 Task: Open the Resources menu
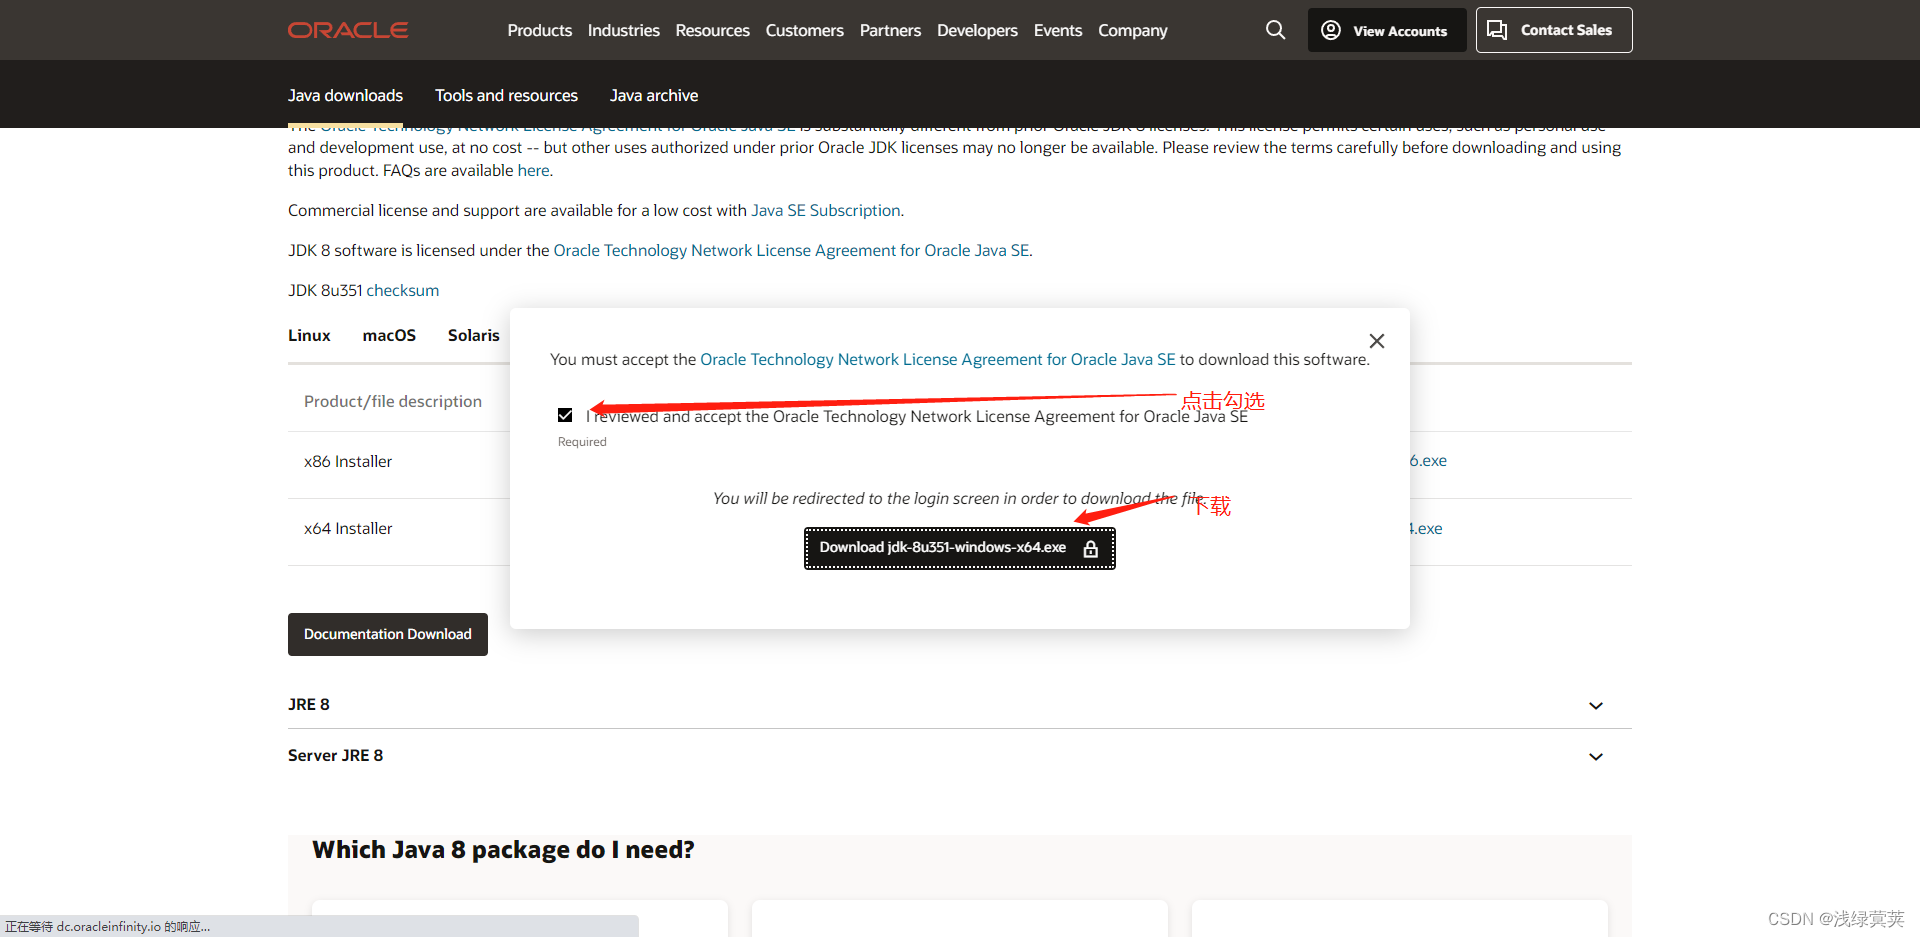pyautogui.click(x=712, y=30)
